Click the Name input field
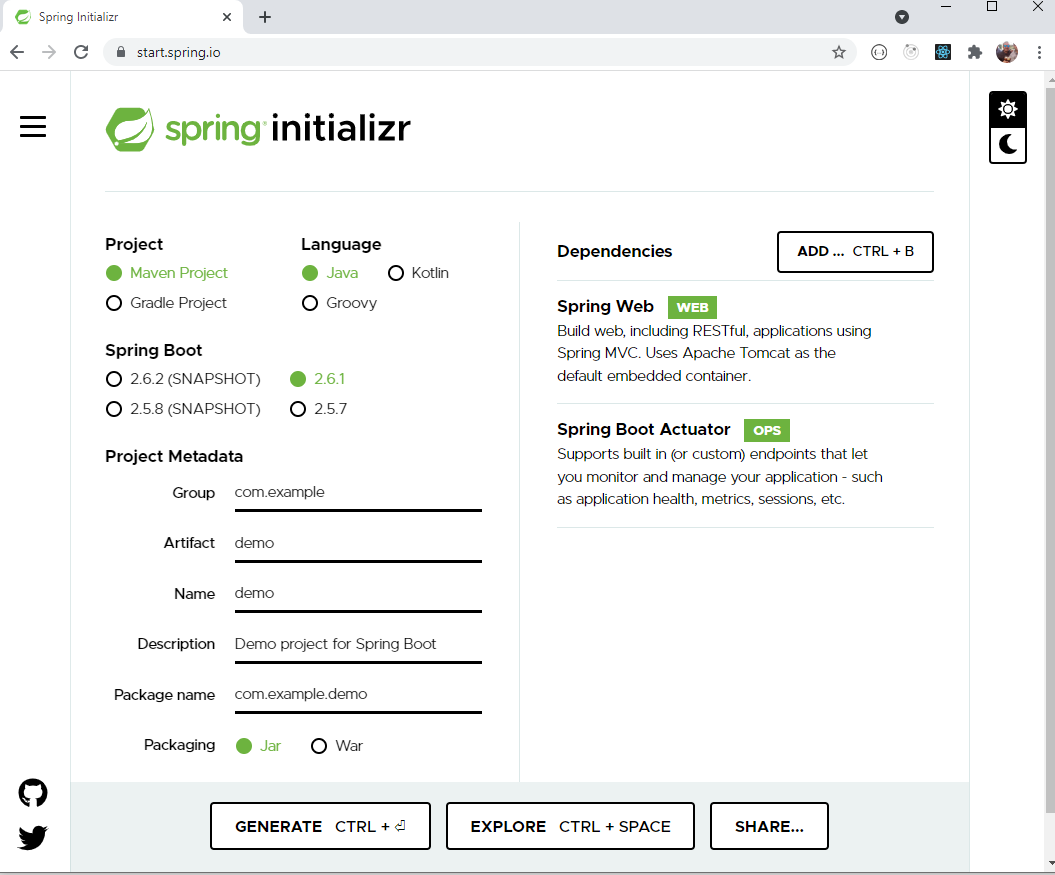 358,594
